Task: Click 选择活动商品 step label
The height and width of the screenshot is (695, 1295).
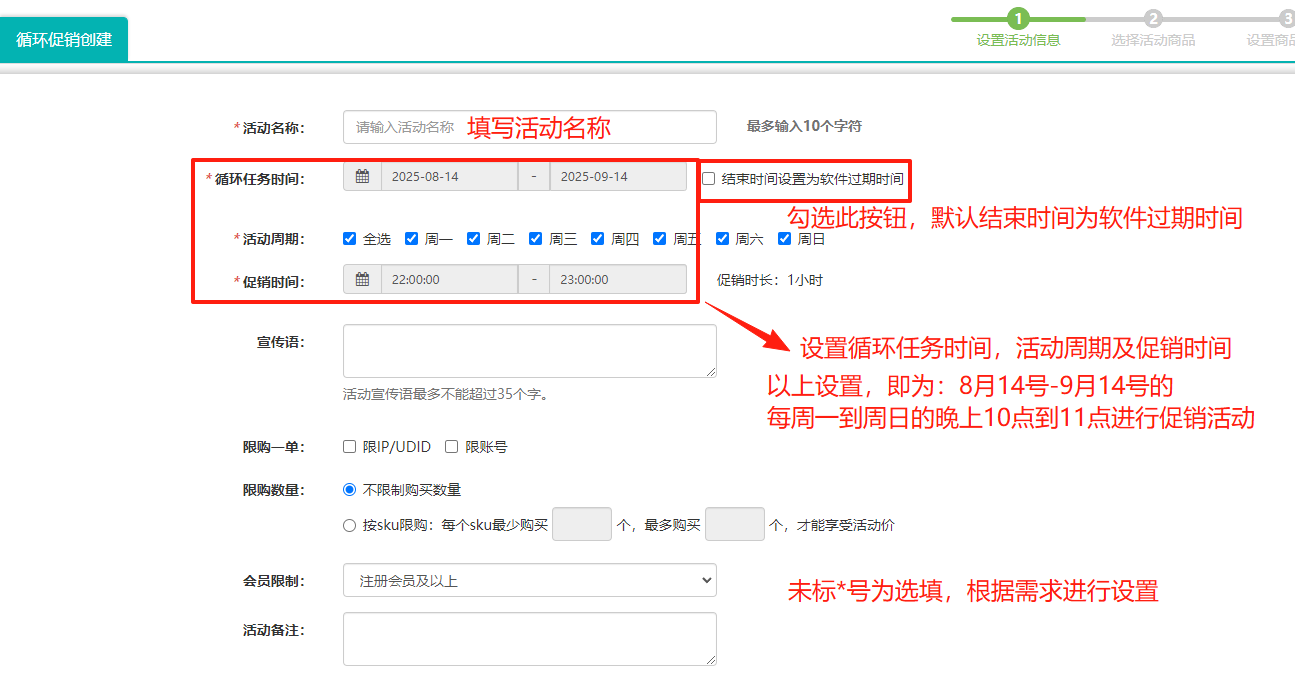Action: (1153, 41)
